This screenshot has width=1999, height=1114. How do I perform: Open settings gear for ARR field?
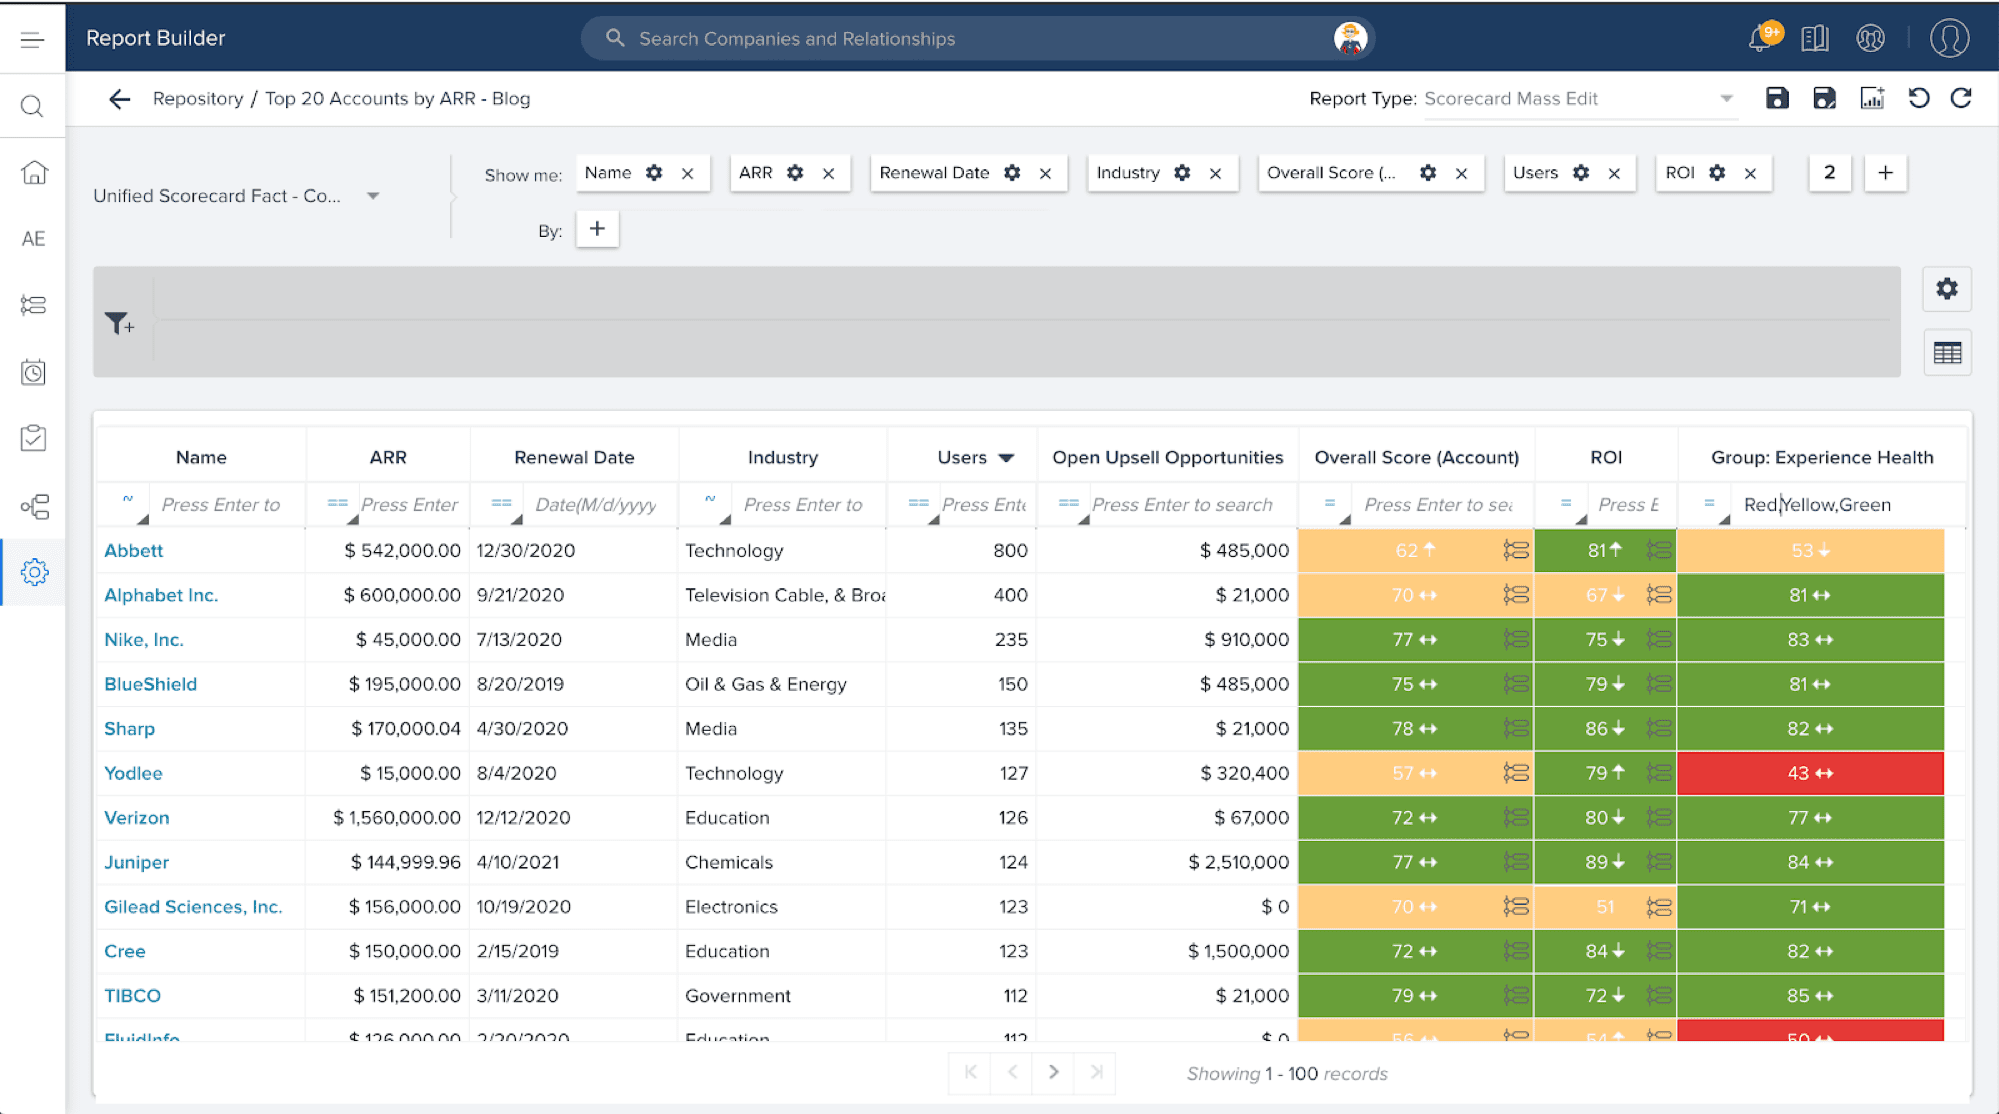[795, 173]
